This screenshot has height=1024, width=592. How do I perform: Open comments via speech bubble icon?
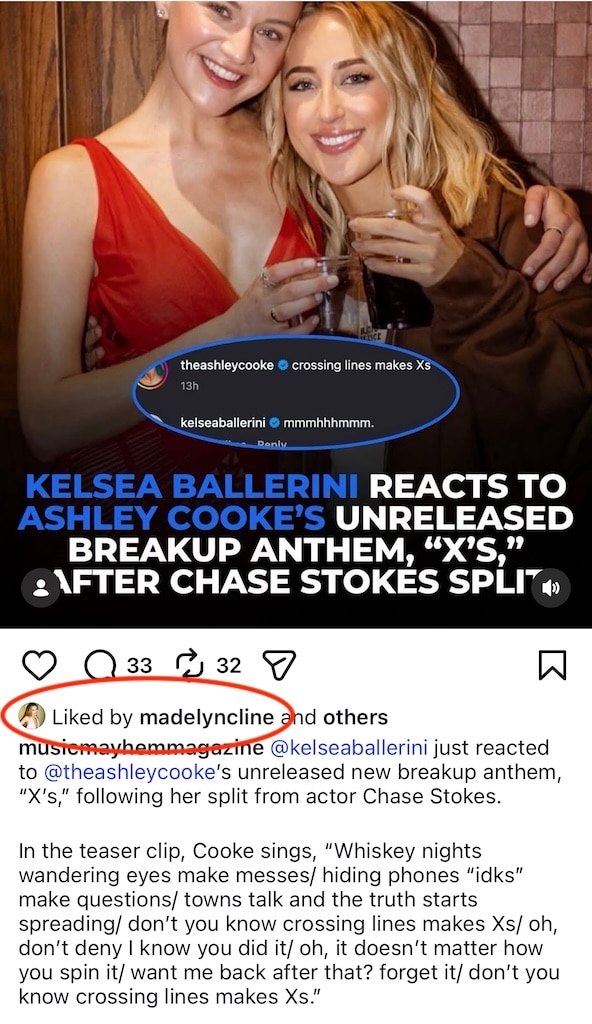101,665
